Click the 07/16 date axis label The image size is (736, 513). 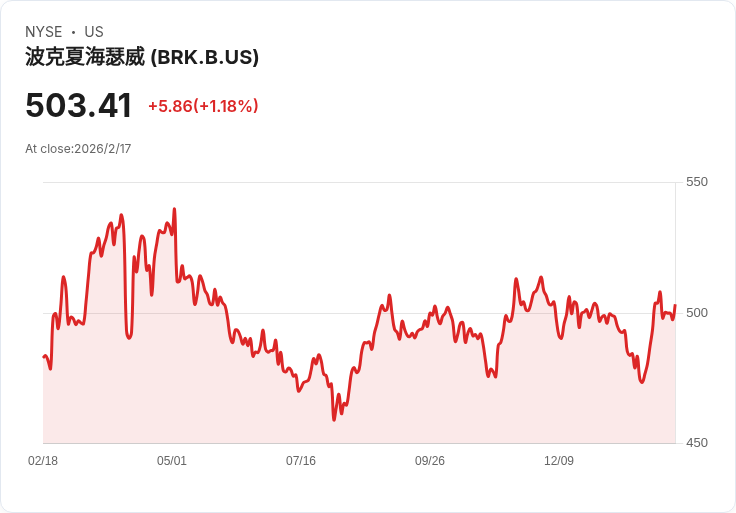click(301, 460)
